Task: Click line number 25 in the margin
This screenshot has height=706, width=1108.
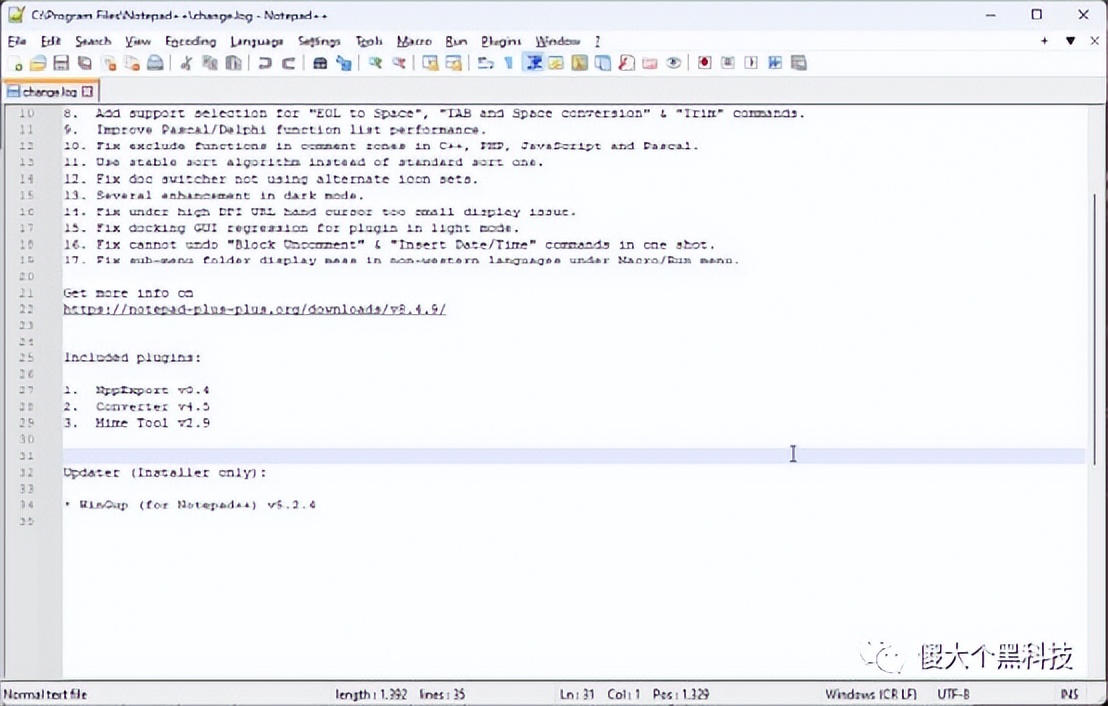Action: 26,358
